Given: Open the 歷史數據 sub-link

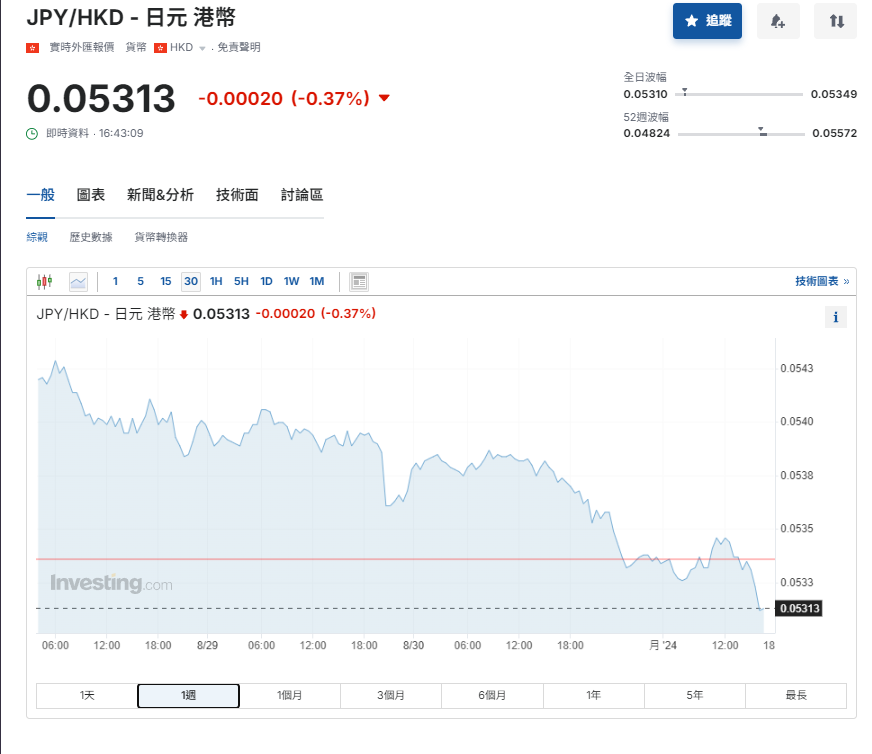Looking at the screenshot, I should coord(91,237).
